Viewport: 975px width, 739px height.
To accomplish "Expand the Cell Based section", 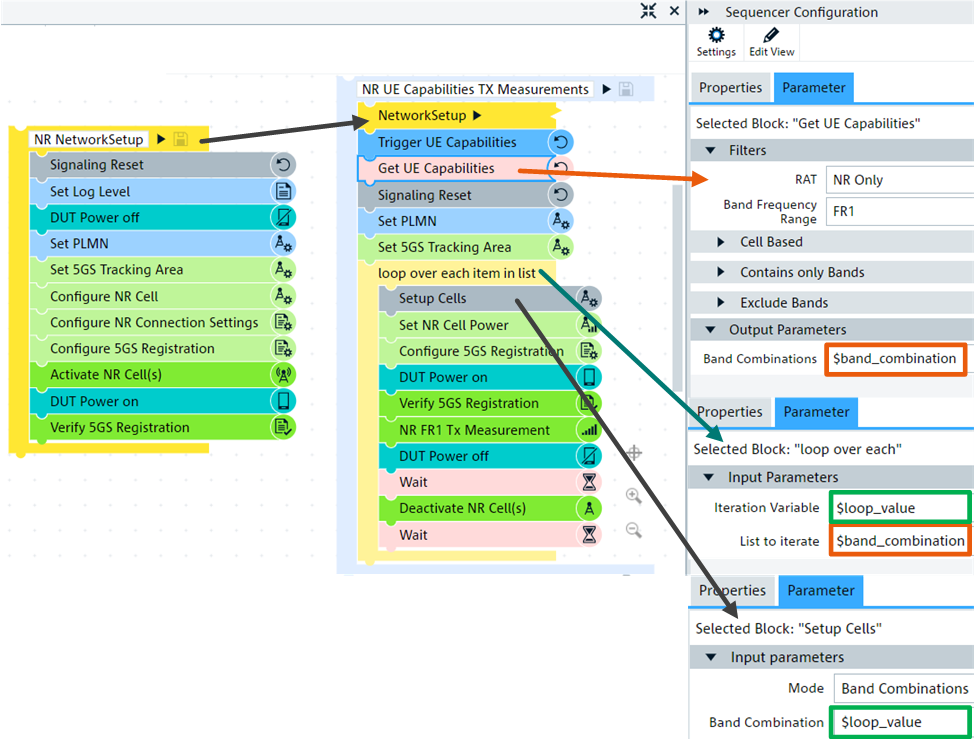I will pos(722,242).
